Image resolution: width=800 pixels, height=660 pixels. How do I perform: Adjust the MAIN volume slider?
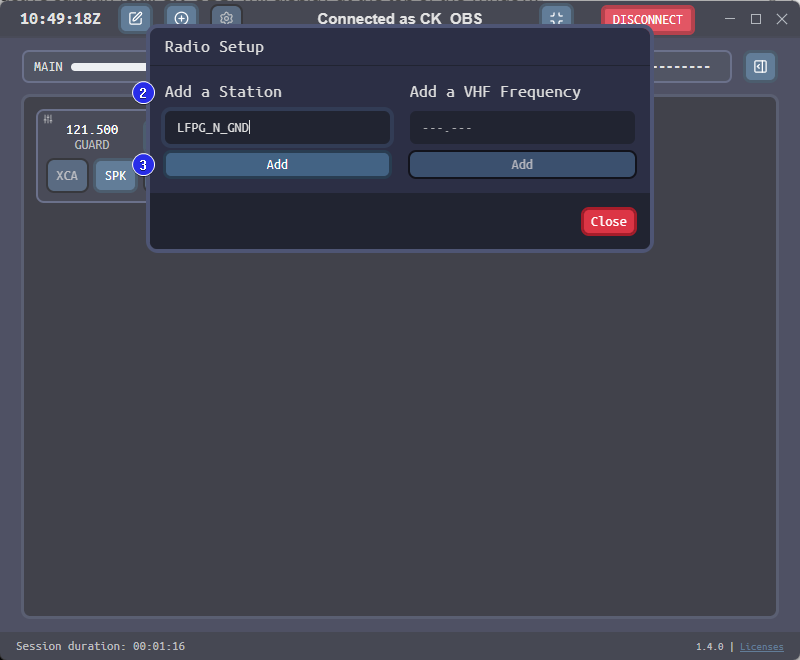109,67
